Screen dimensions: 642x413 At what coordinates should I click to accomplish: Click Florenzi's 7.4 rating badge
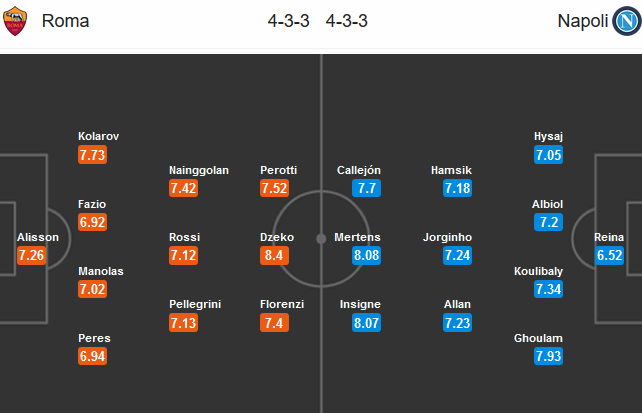[x=274, y=323]
